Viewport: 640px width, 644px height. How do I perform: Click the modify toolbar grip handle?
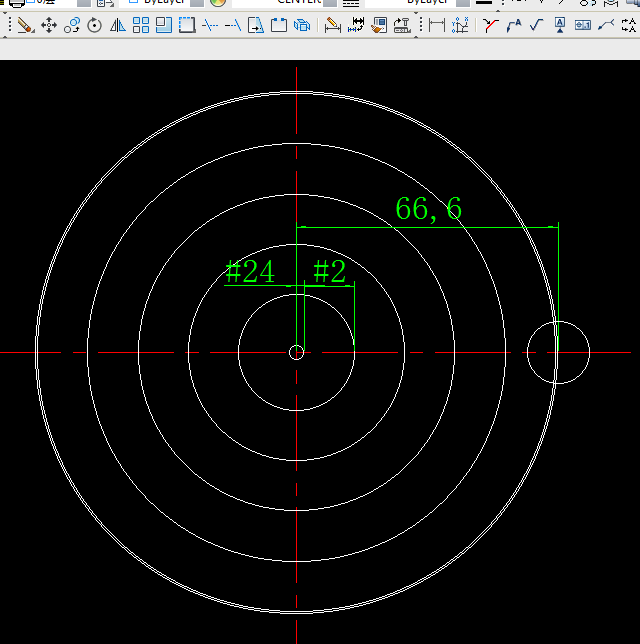10,25
